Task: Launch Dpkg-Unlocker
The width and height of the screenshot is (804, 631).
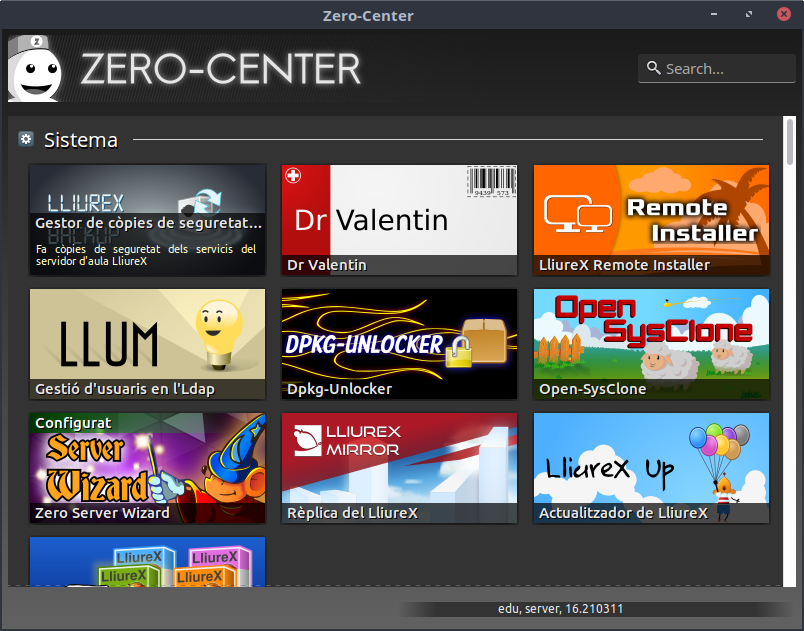Action: [399, 344]
